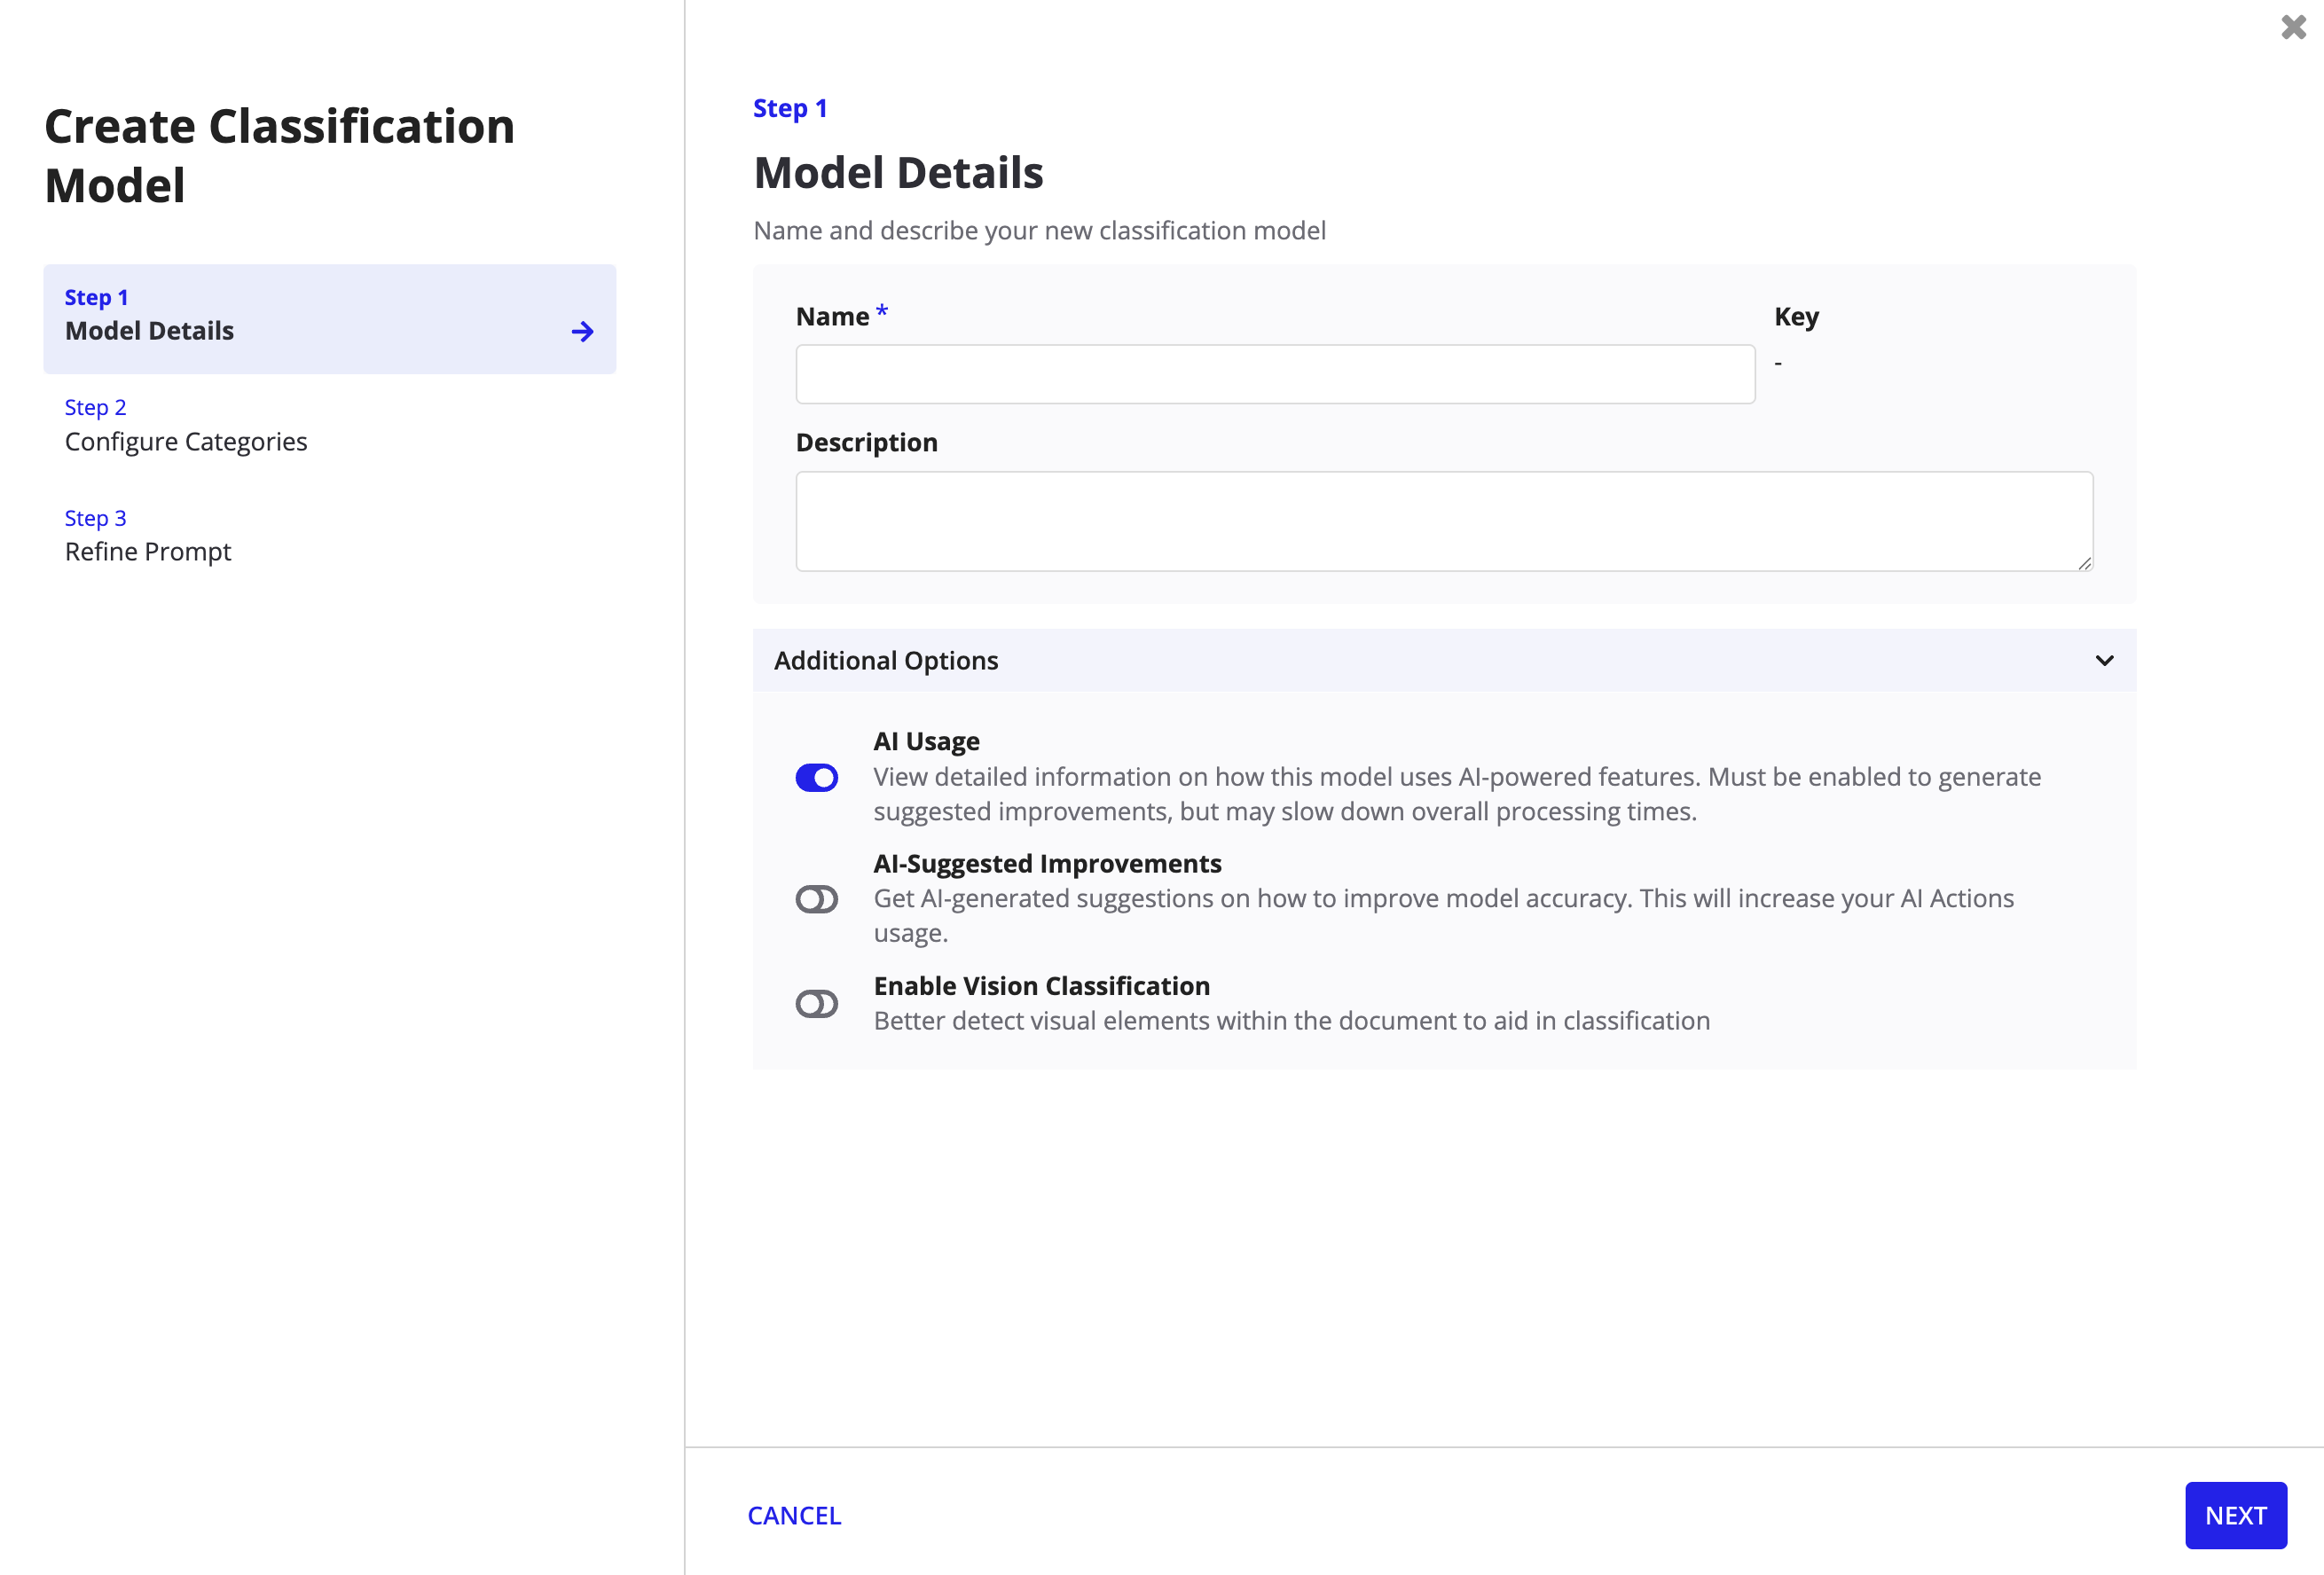
Task: Click the arrow icon beside Model Details step
Action: pos(583,332)
